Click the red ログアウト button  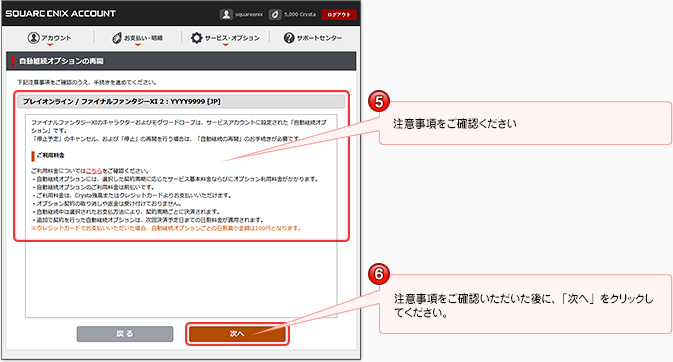(339, 15)
